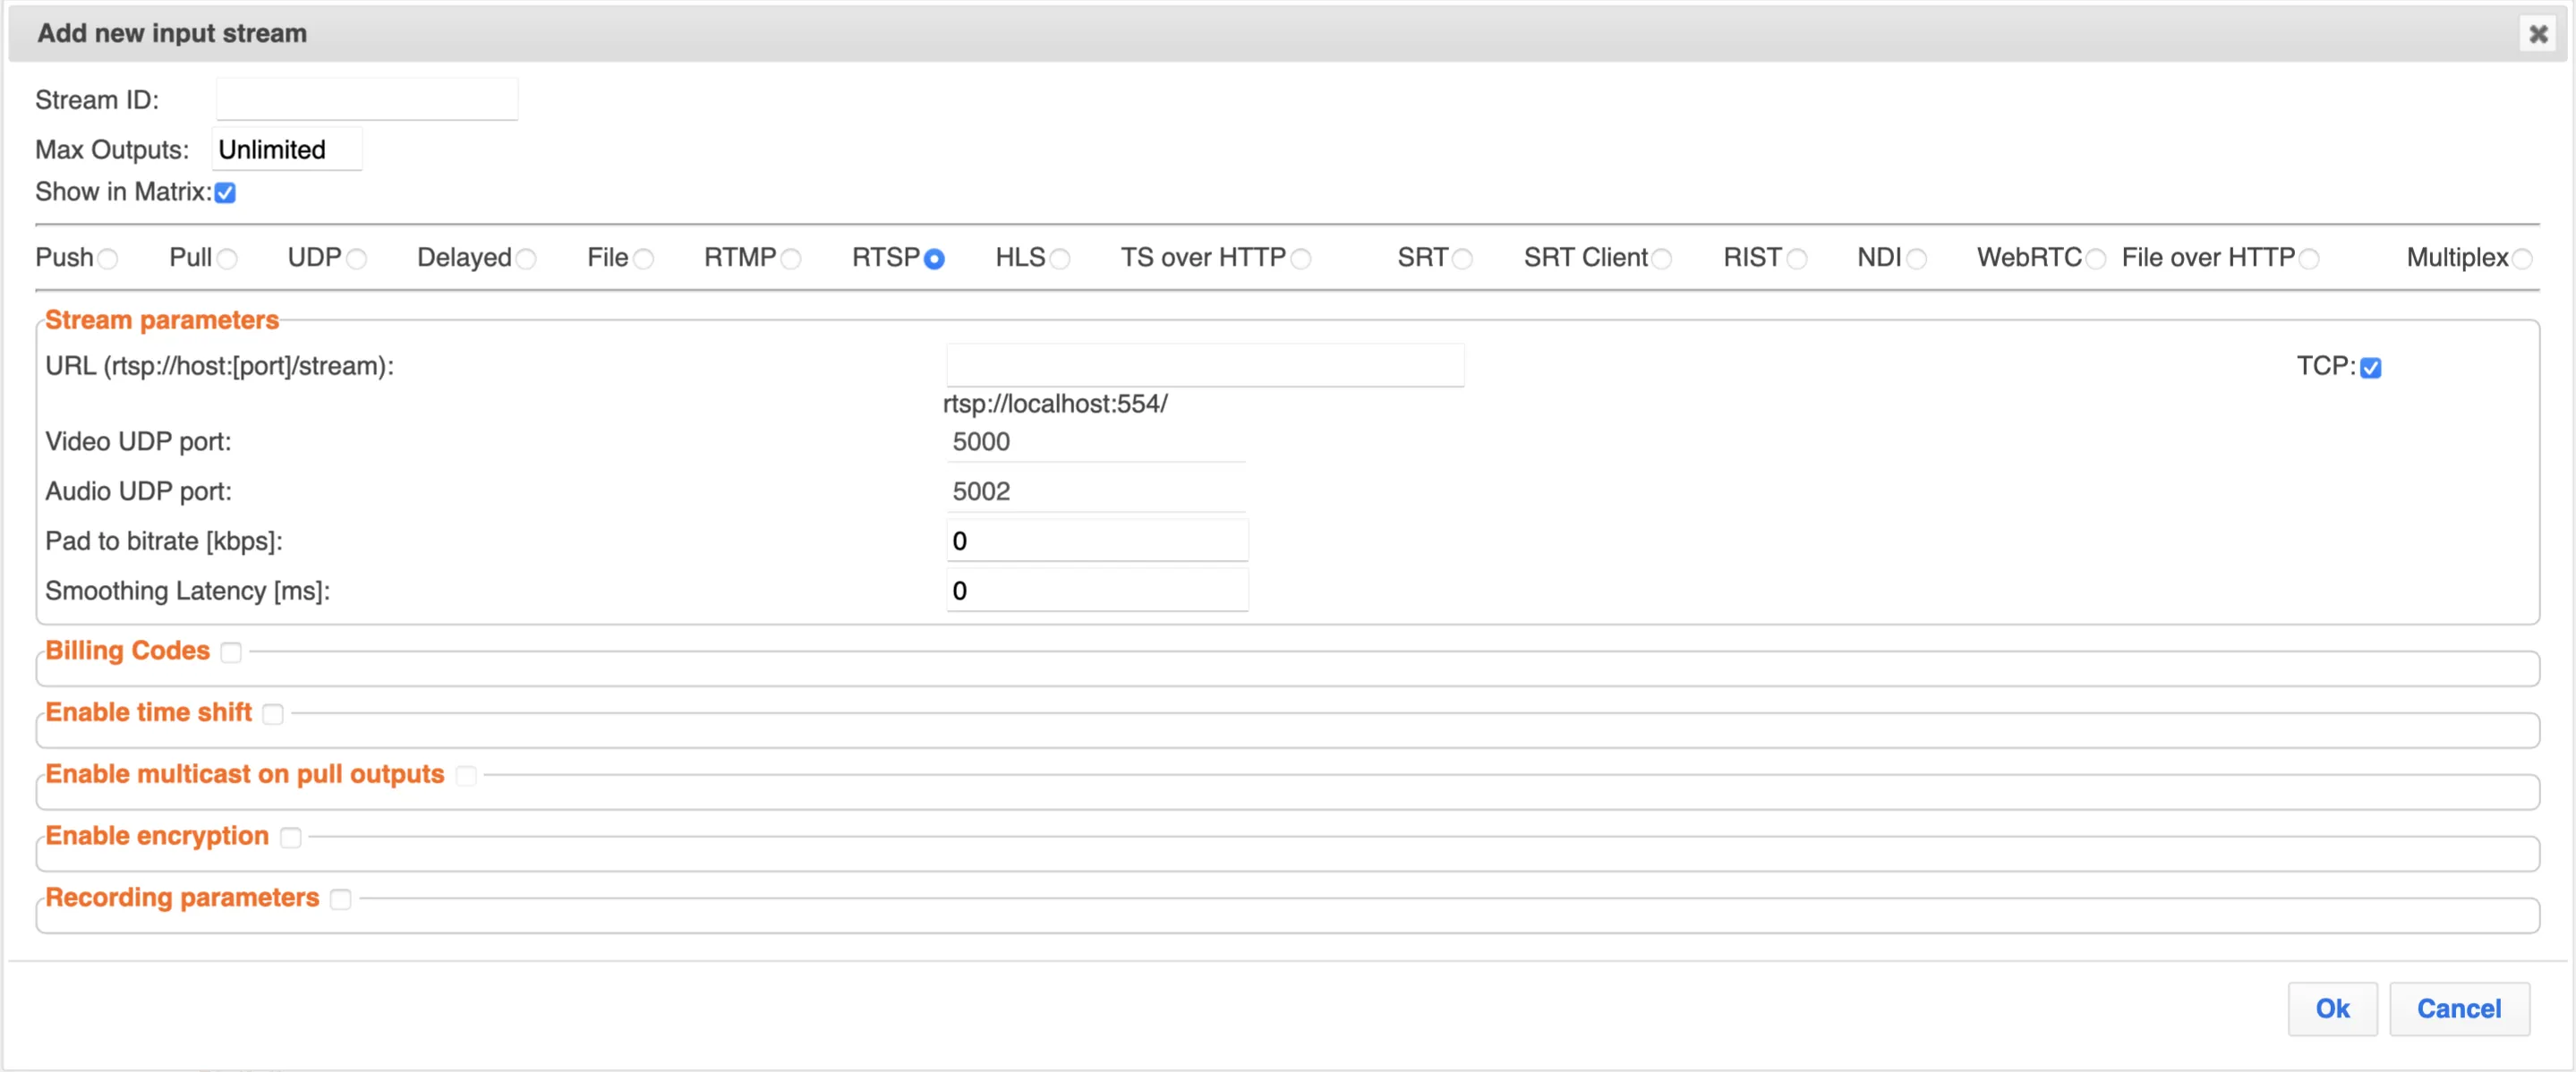This screenshot has width=2576, height=1072.
Task: Select the File input type
Action: click(x=644, y=259)
